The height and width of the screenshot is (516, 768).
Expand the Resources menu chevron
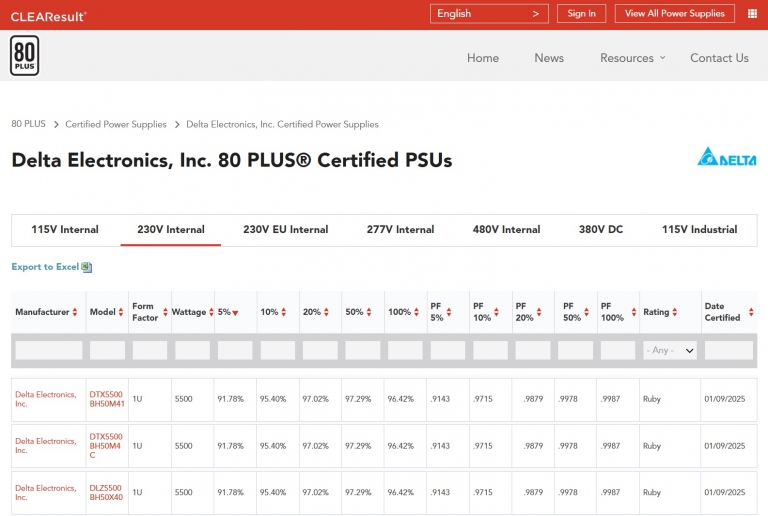pos(662,57)
